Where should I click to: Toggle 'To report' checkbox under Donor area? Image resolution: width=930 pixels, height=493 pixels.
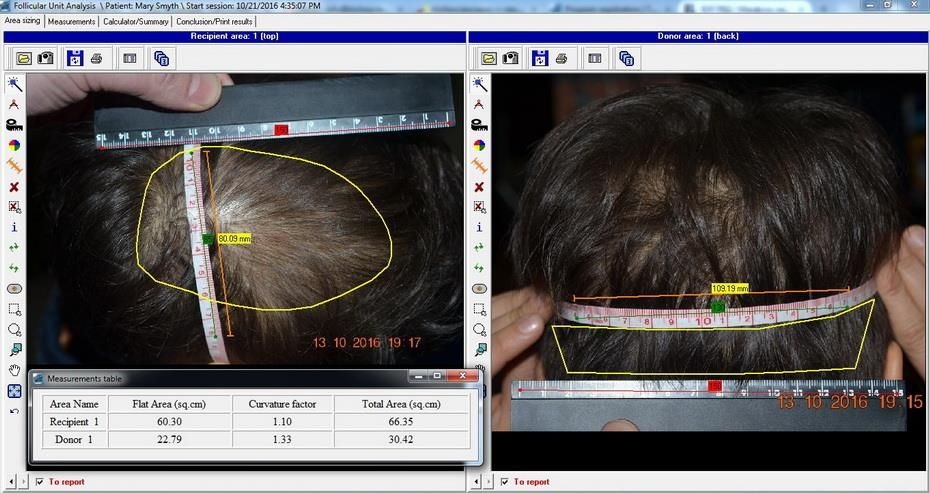504,482
